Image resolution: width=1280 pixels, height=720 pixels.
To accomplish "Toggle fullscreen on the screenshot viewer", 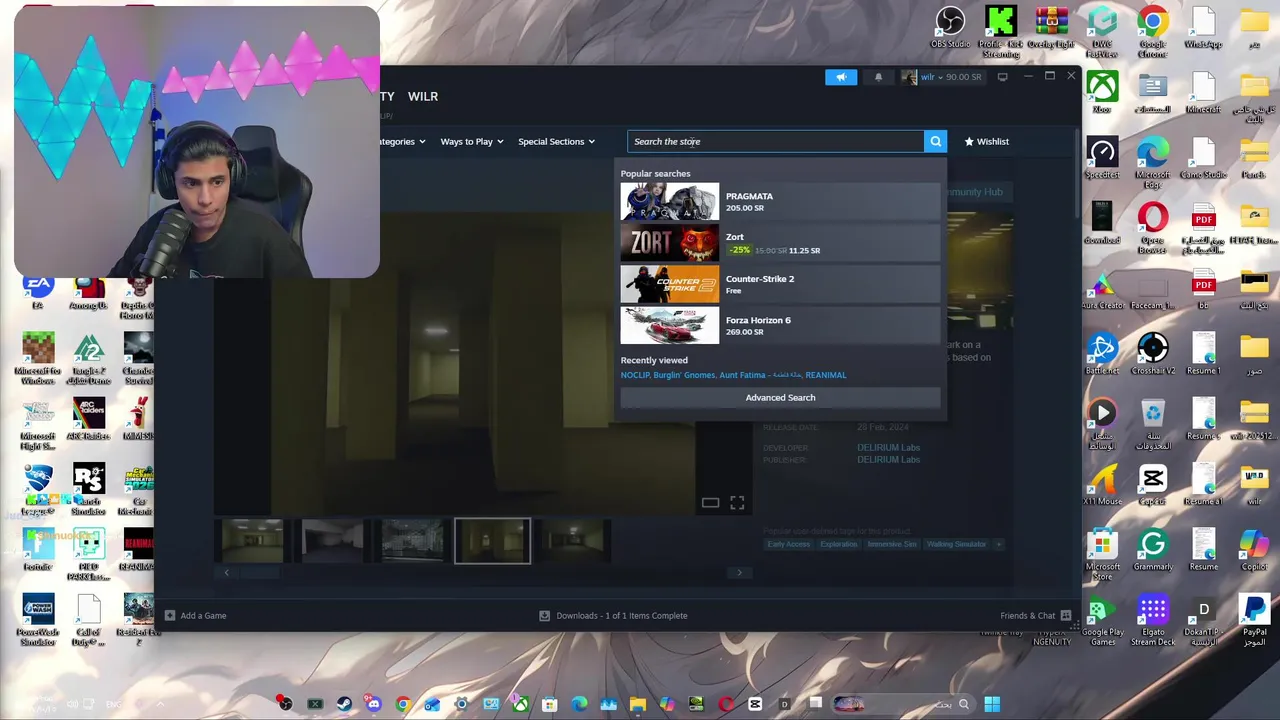I will coord(737,503).
